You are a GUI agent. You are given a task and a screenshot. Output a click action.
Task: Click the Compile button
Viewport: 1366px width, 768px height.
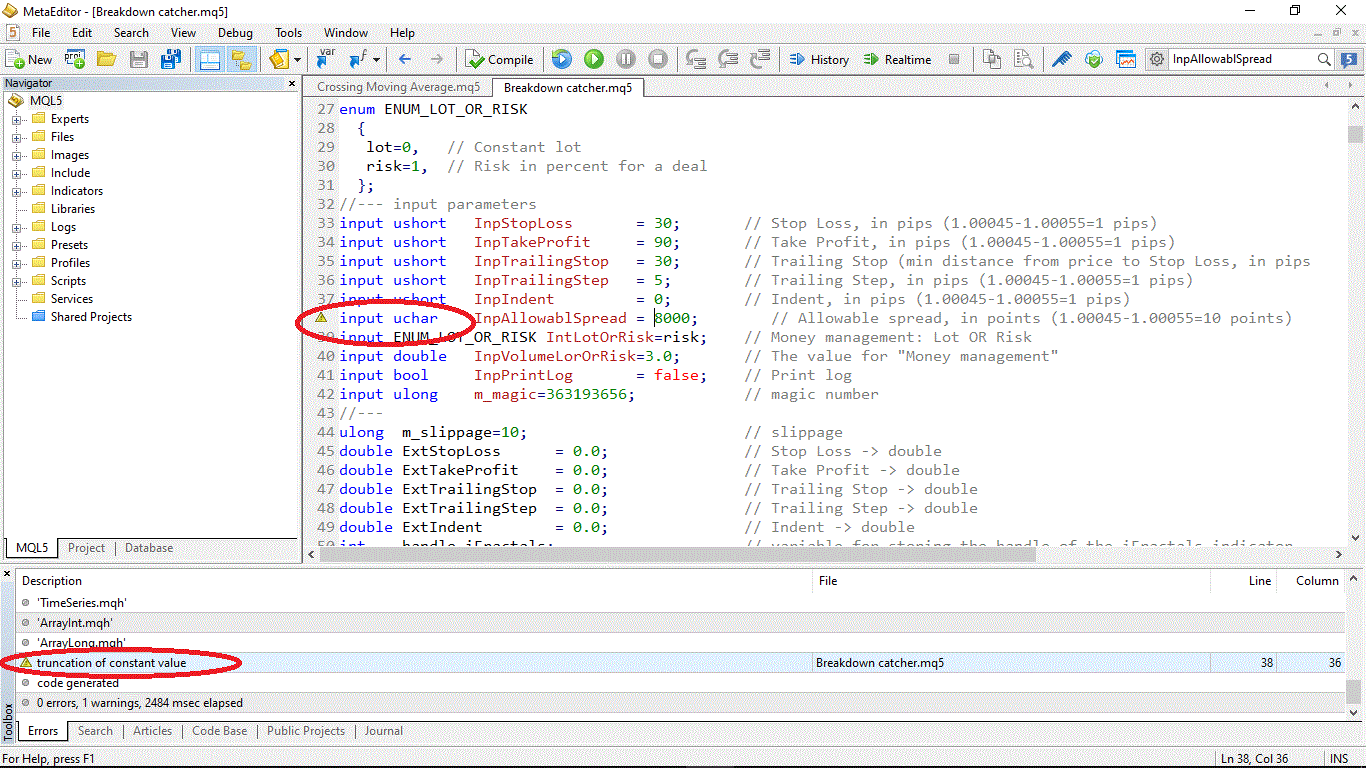(x=501, y=60)
